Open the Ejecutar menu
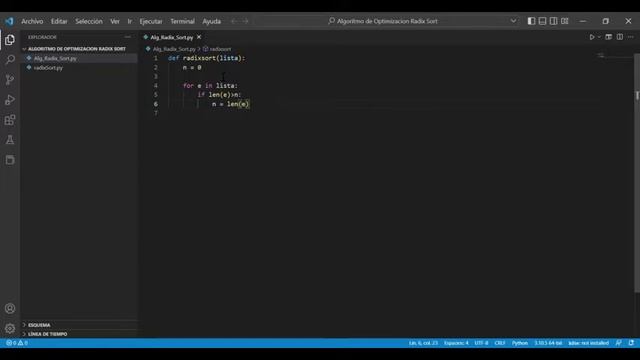640x360 pixels. (x=151, y=21)
